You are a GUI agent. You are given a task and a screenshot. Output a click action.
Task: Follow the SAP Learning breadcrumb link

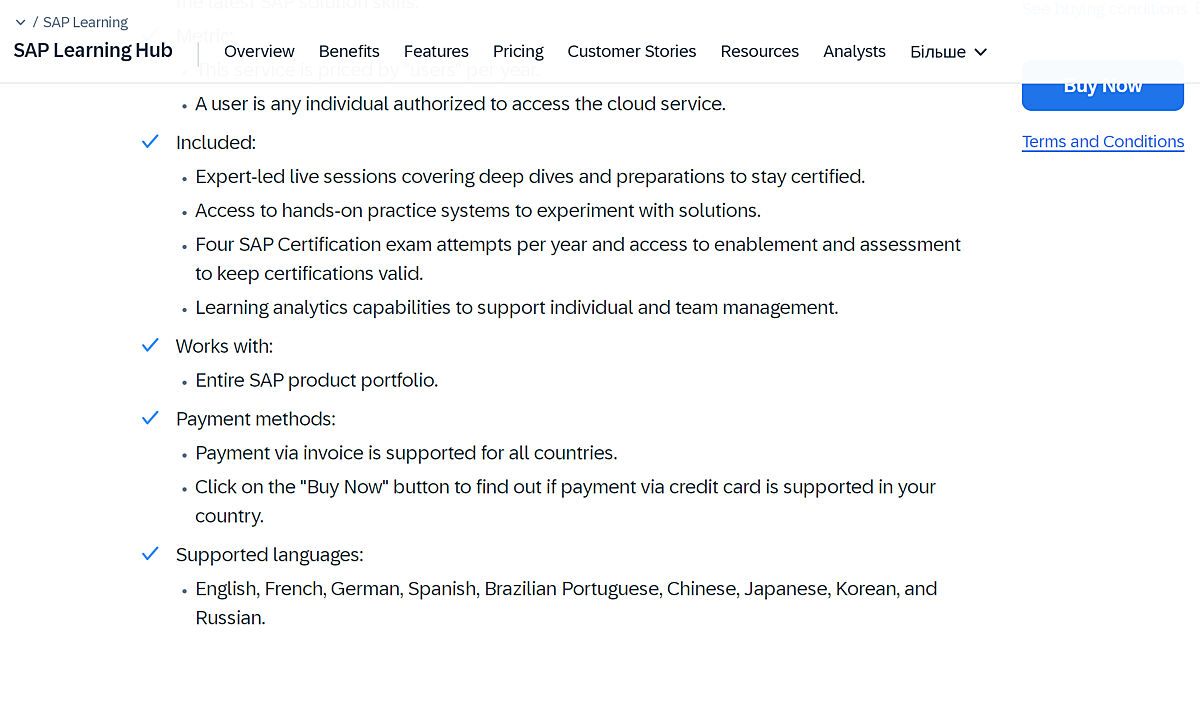(85, 22)
